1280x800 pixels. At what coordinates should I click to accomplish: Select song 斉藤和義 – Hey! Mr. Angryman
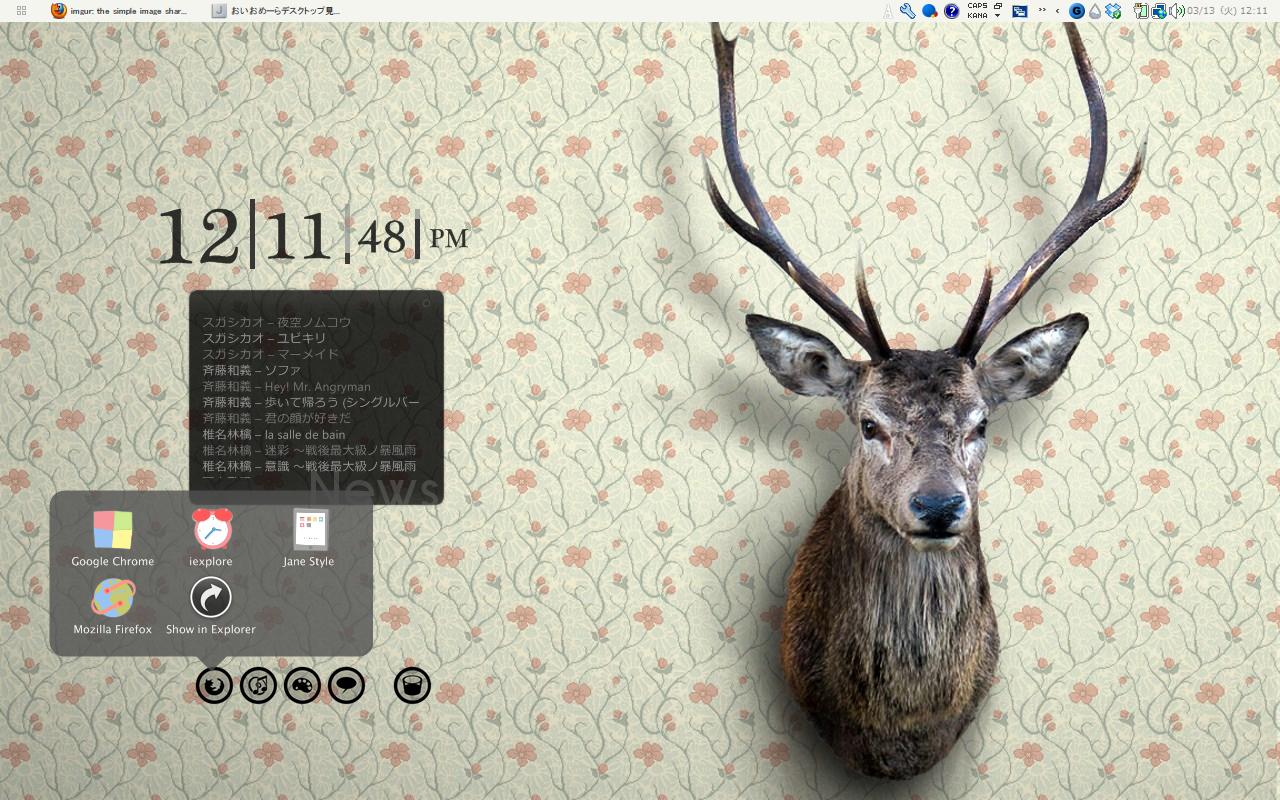(x=287, y=386)
